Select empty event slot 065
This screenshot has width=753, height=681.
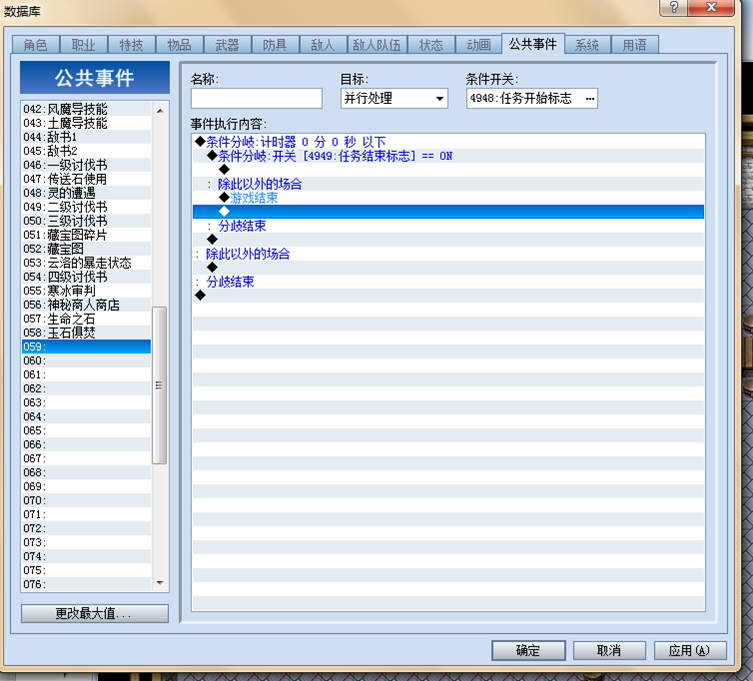86,430
